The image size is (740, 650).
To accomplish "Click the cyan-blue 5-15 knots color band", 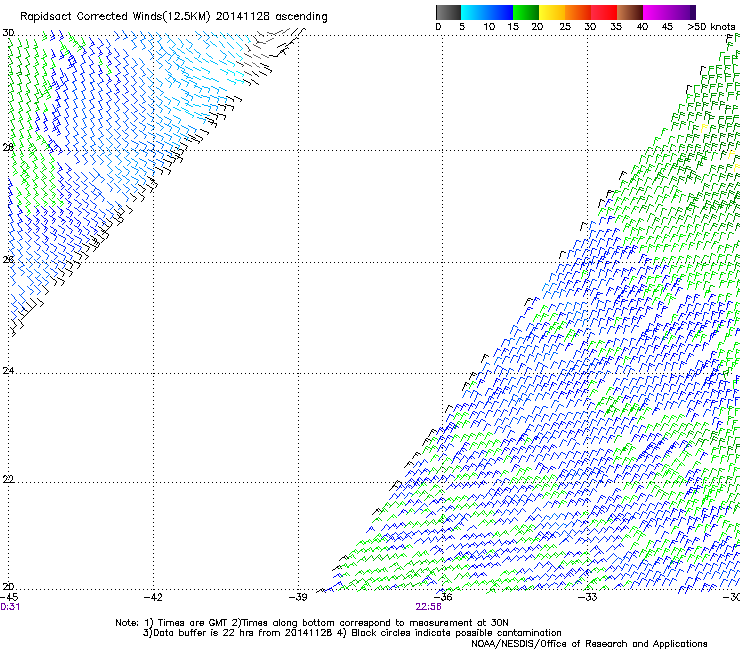I will click(487, 12).
